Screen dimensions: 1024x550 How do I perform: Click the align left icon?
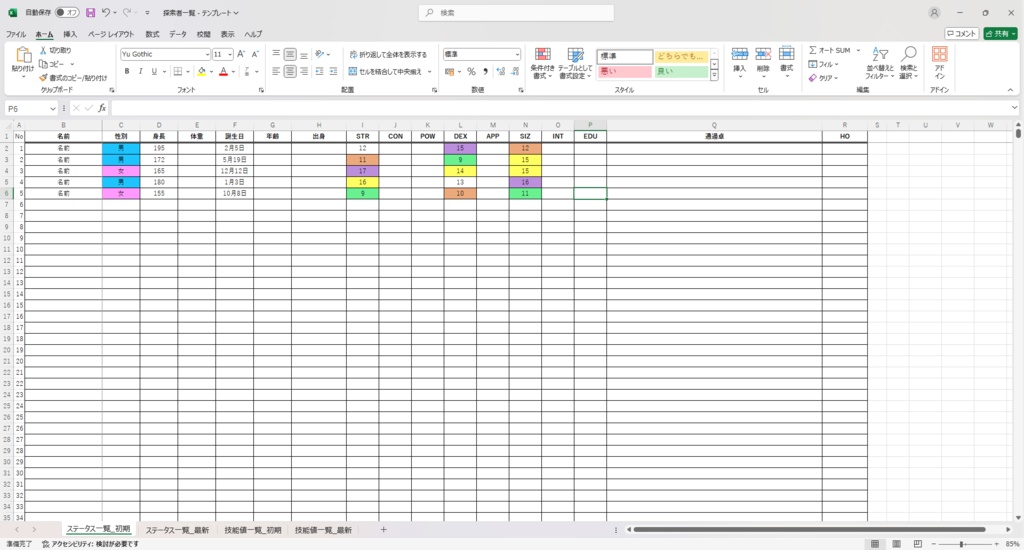point(276,71)
